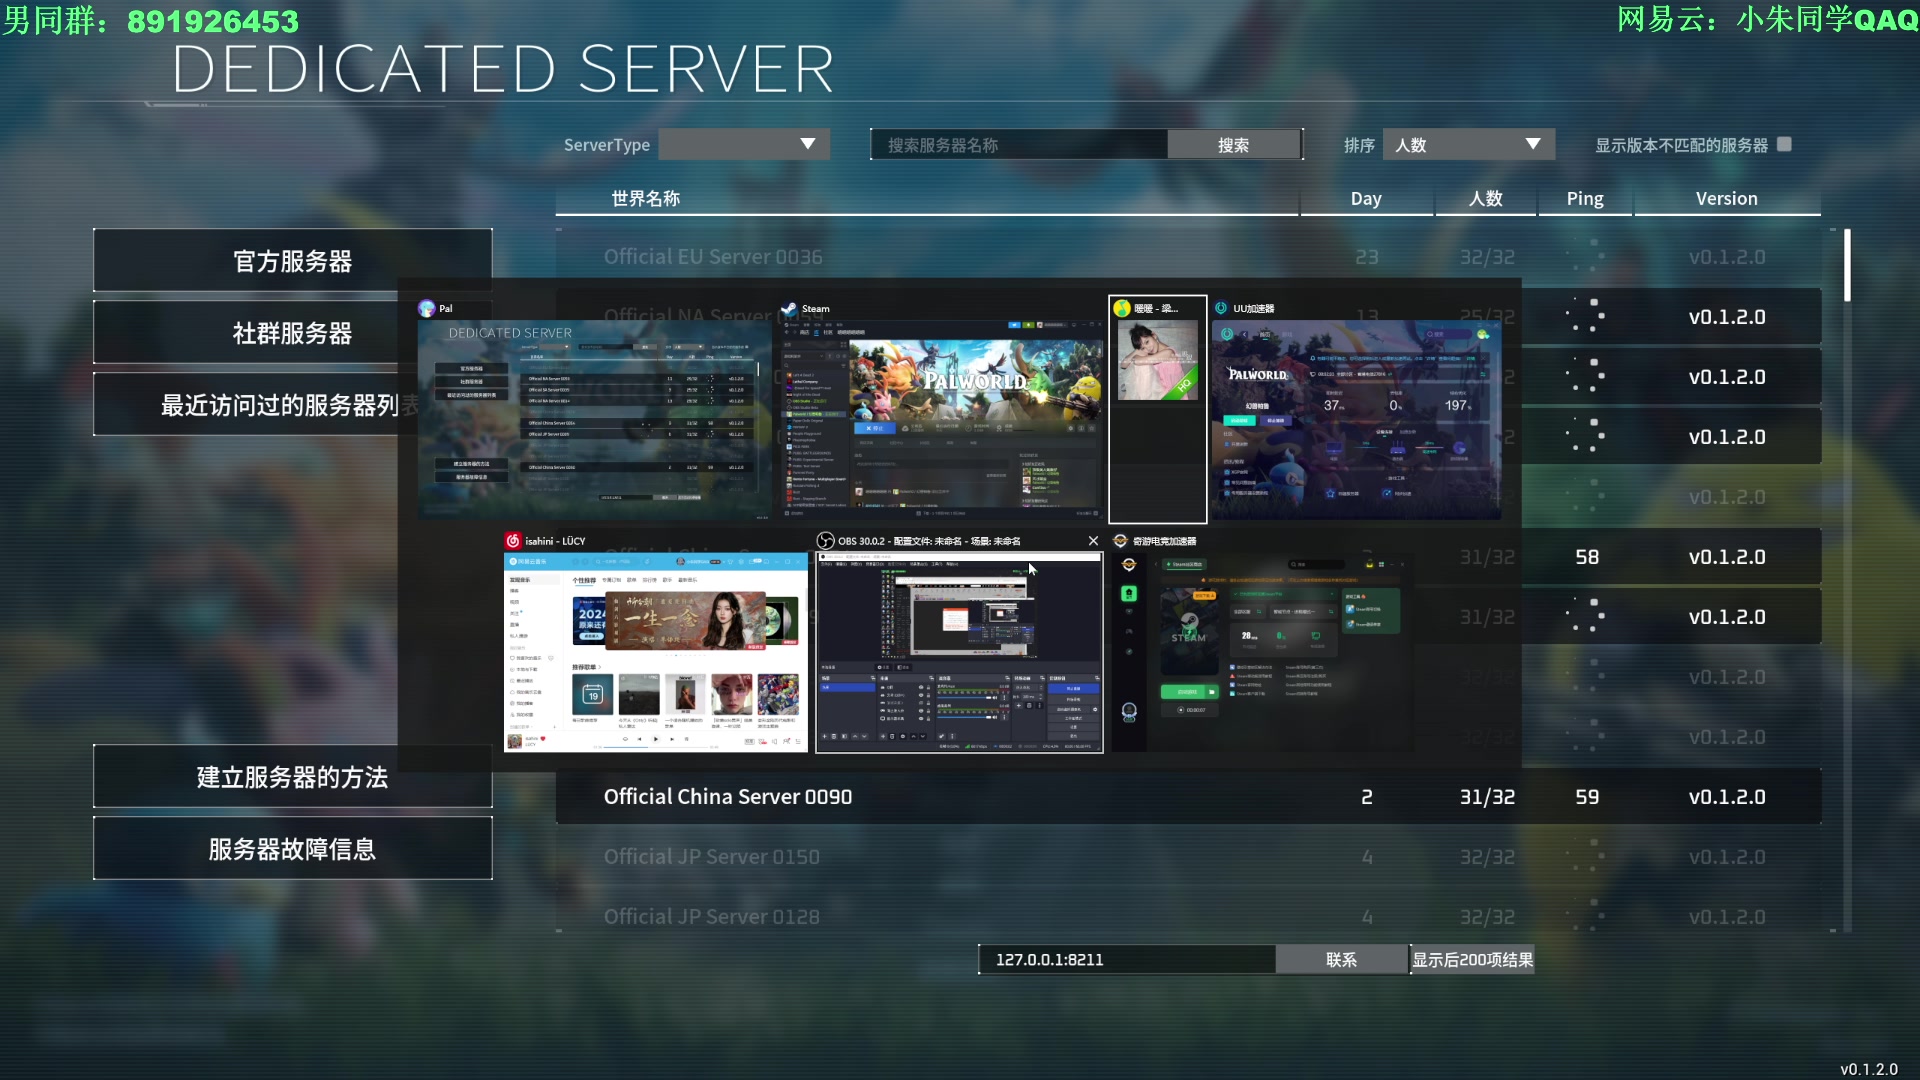Click the 联系 connect button
The image size is (1920, 1080).
(x=1342, y=960)
